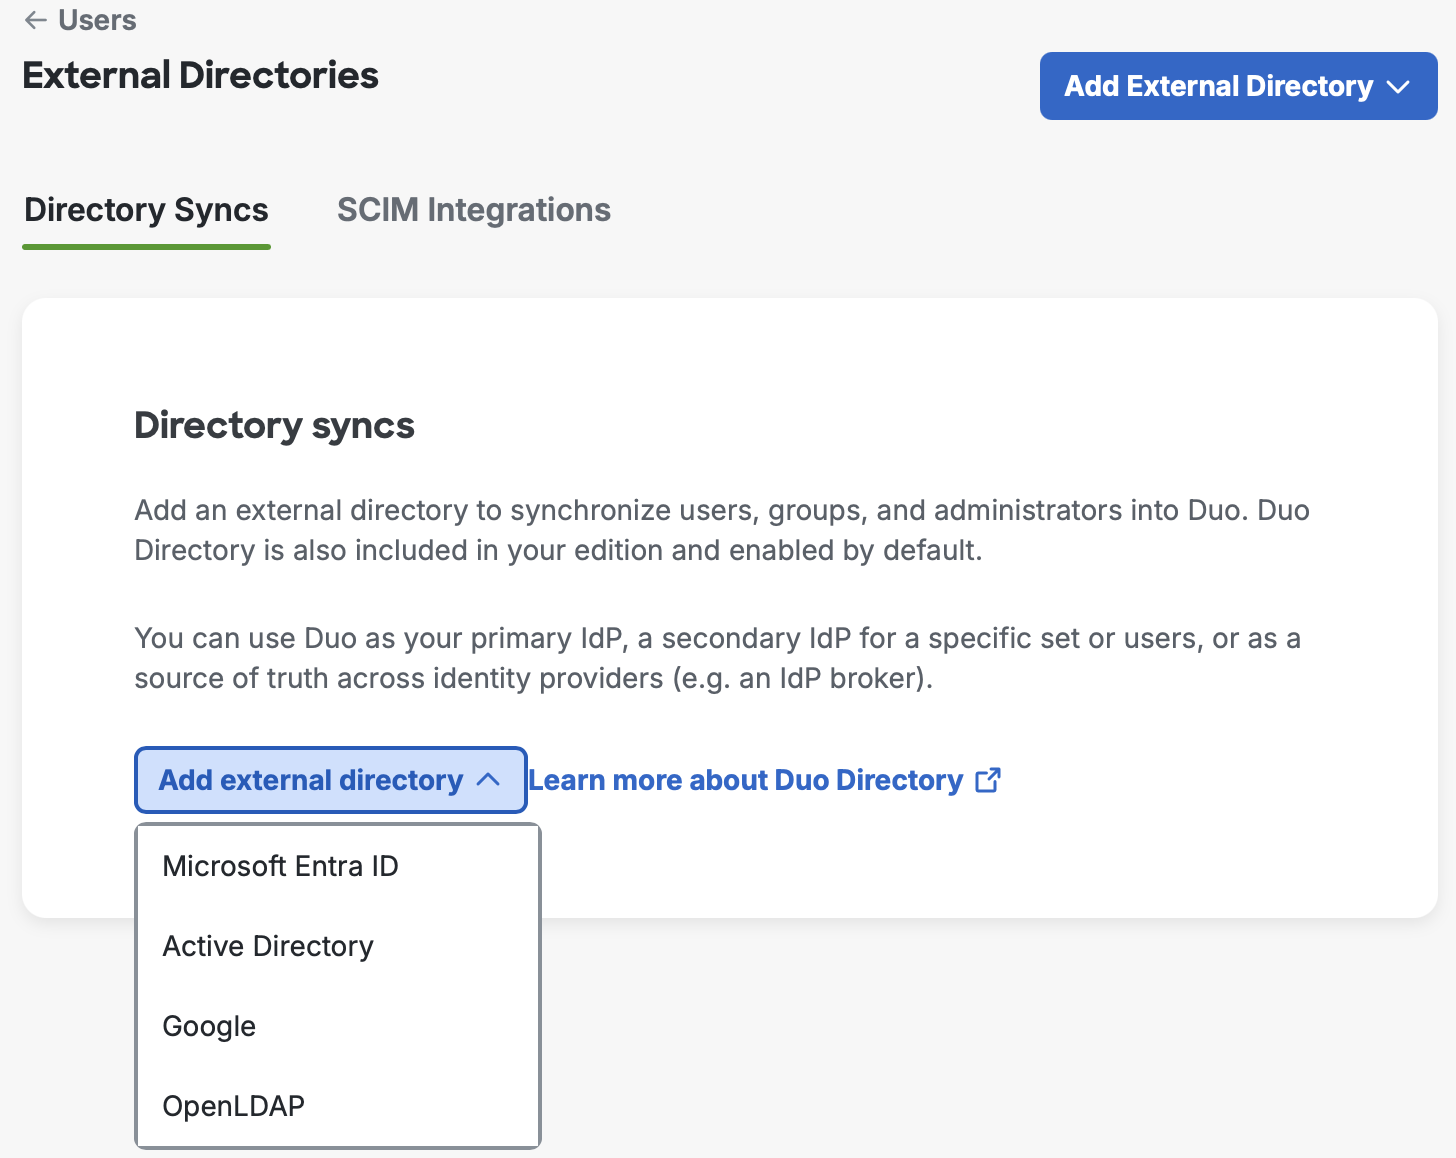
Task: Click the chevron on Add External Directory button
Action: pyautogui.click(x=1399, y=86)
